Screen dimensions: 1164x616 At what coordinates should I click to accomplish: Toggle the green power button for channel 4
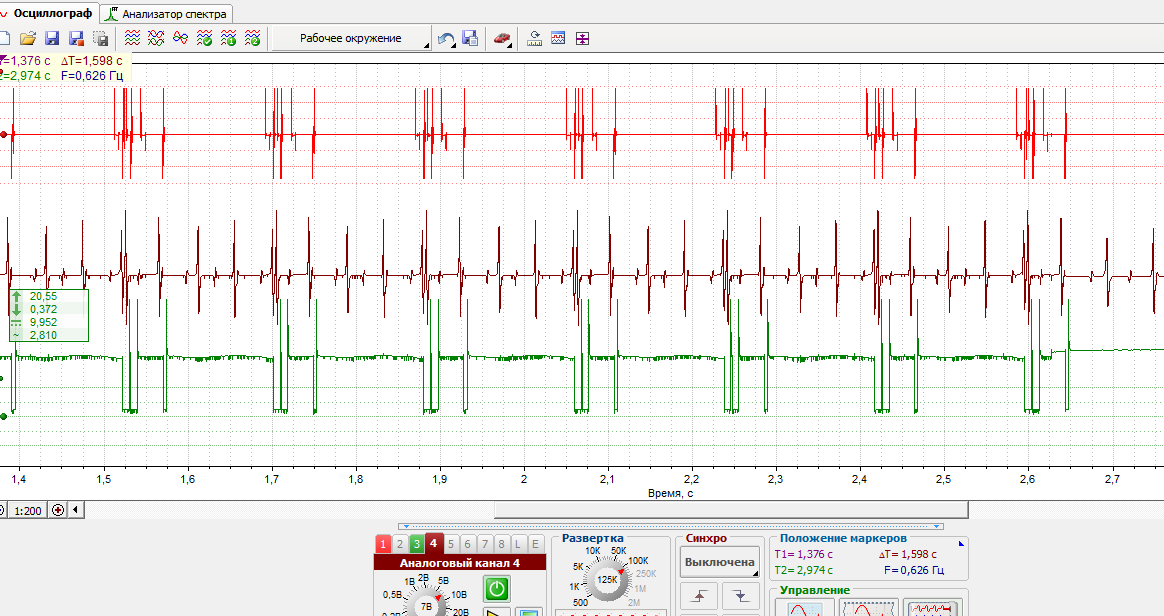tap(497, 589)
